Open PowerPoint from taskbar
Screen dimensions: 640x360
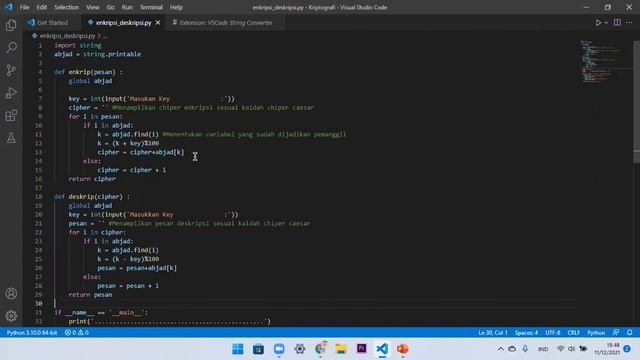[x=402, y=349]
